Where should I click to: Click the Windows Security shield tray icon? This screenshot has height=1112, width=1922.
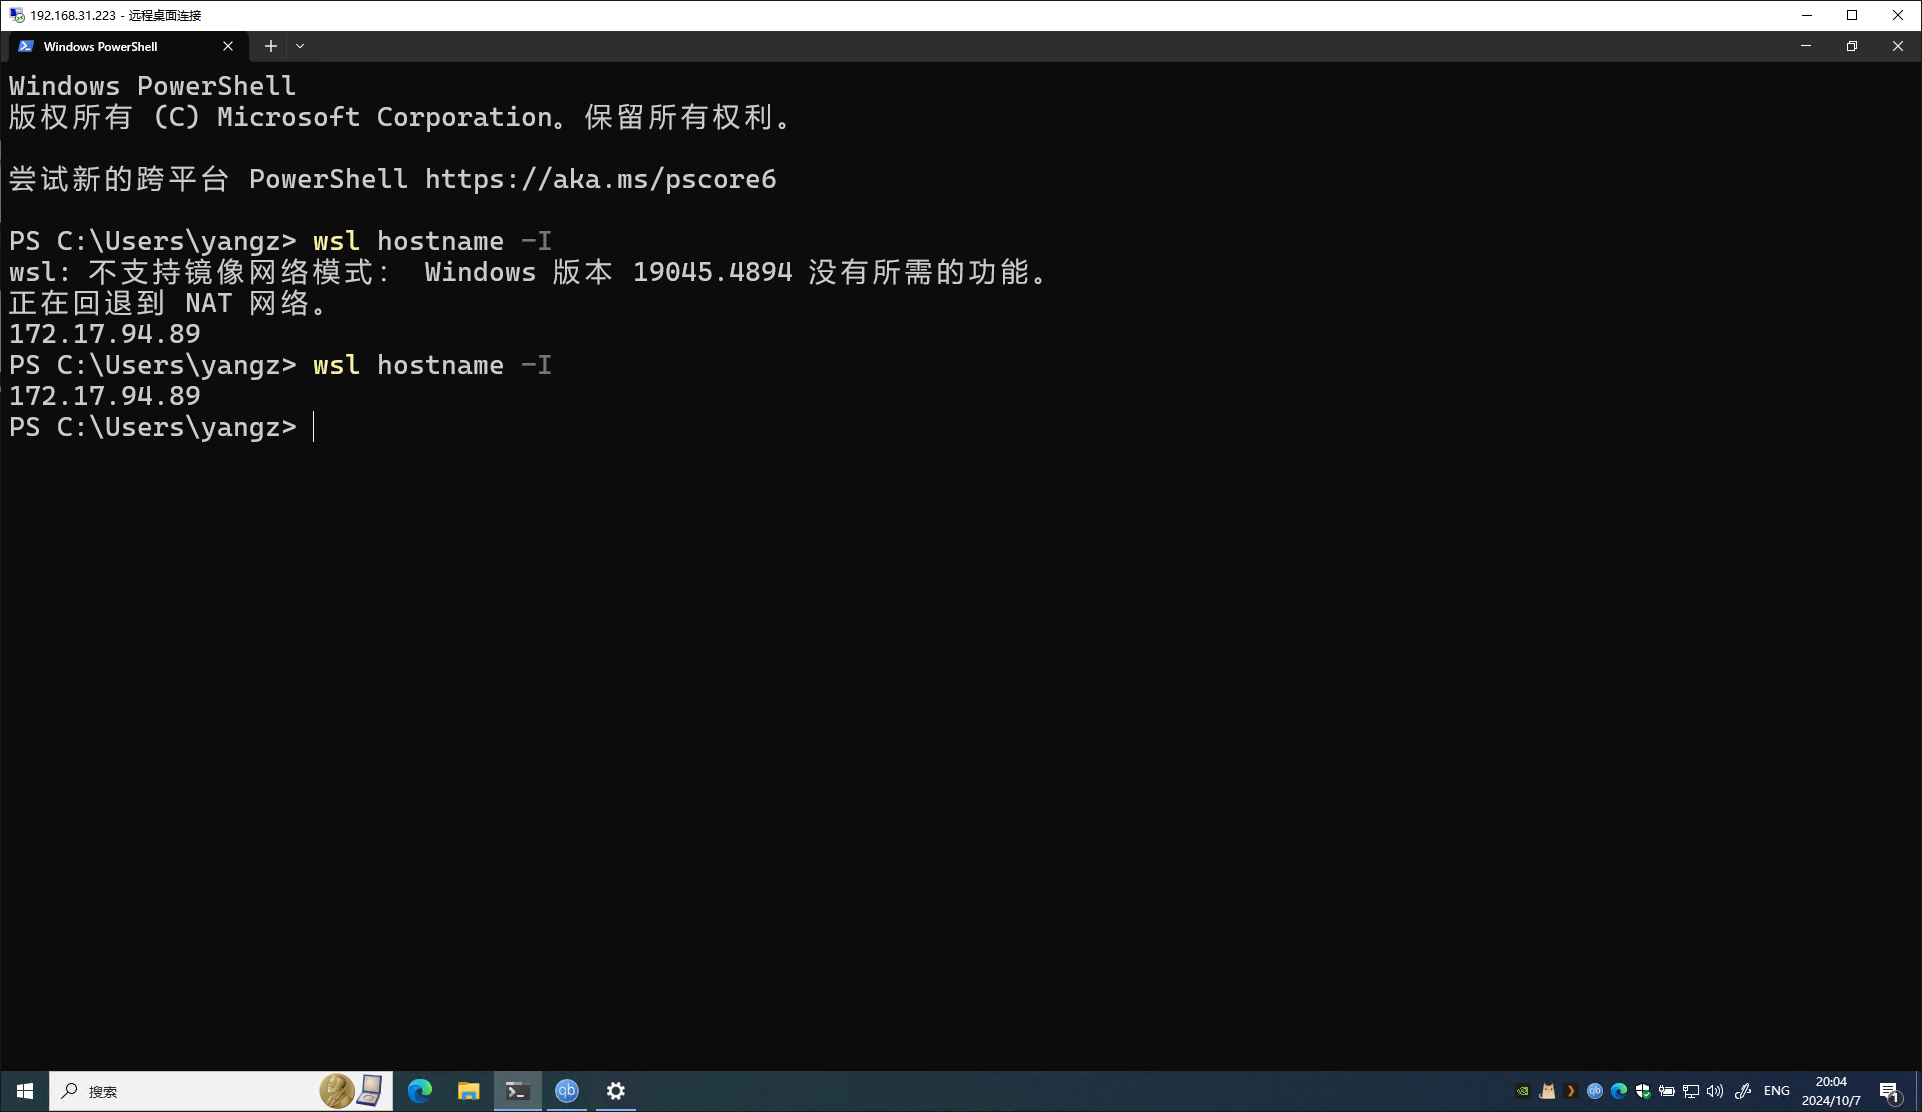point(1643,1091)
